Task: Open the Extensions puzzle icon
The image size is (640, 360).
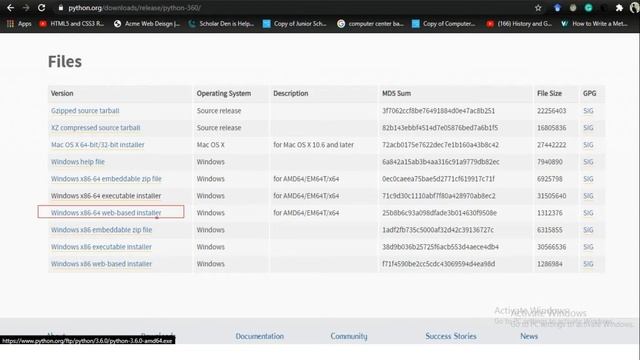Action: coord(619,8)
